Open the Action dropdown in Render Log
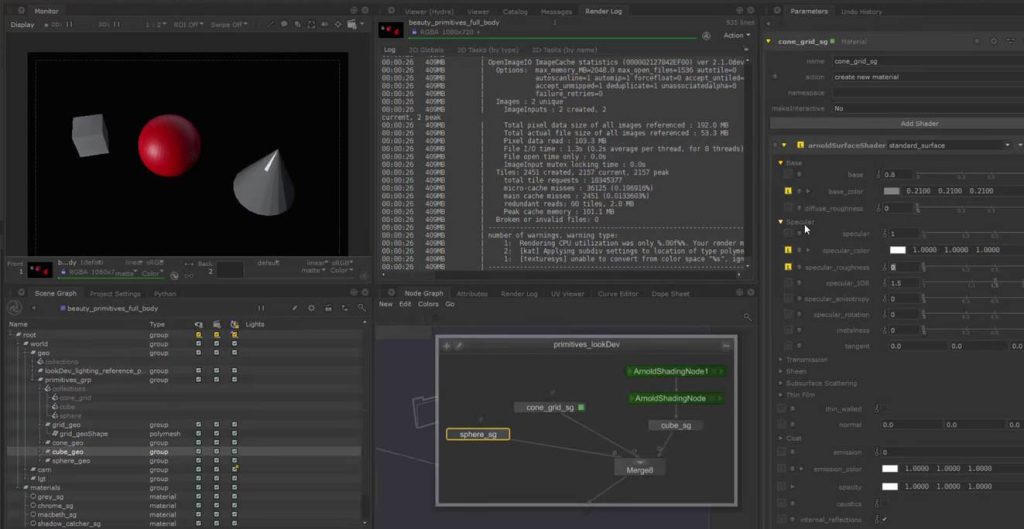This screenshot has height=529, width=1024. [735, 35]
